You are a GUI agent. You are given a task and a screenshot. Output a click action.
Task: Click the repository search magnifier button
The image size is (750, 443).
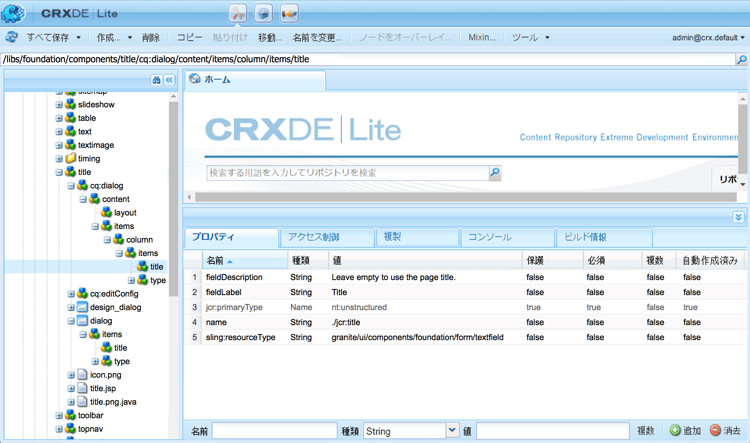point(495,173)
